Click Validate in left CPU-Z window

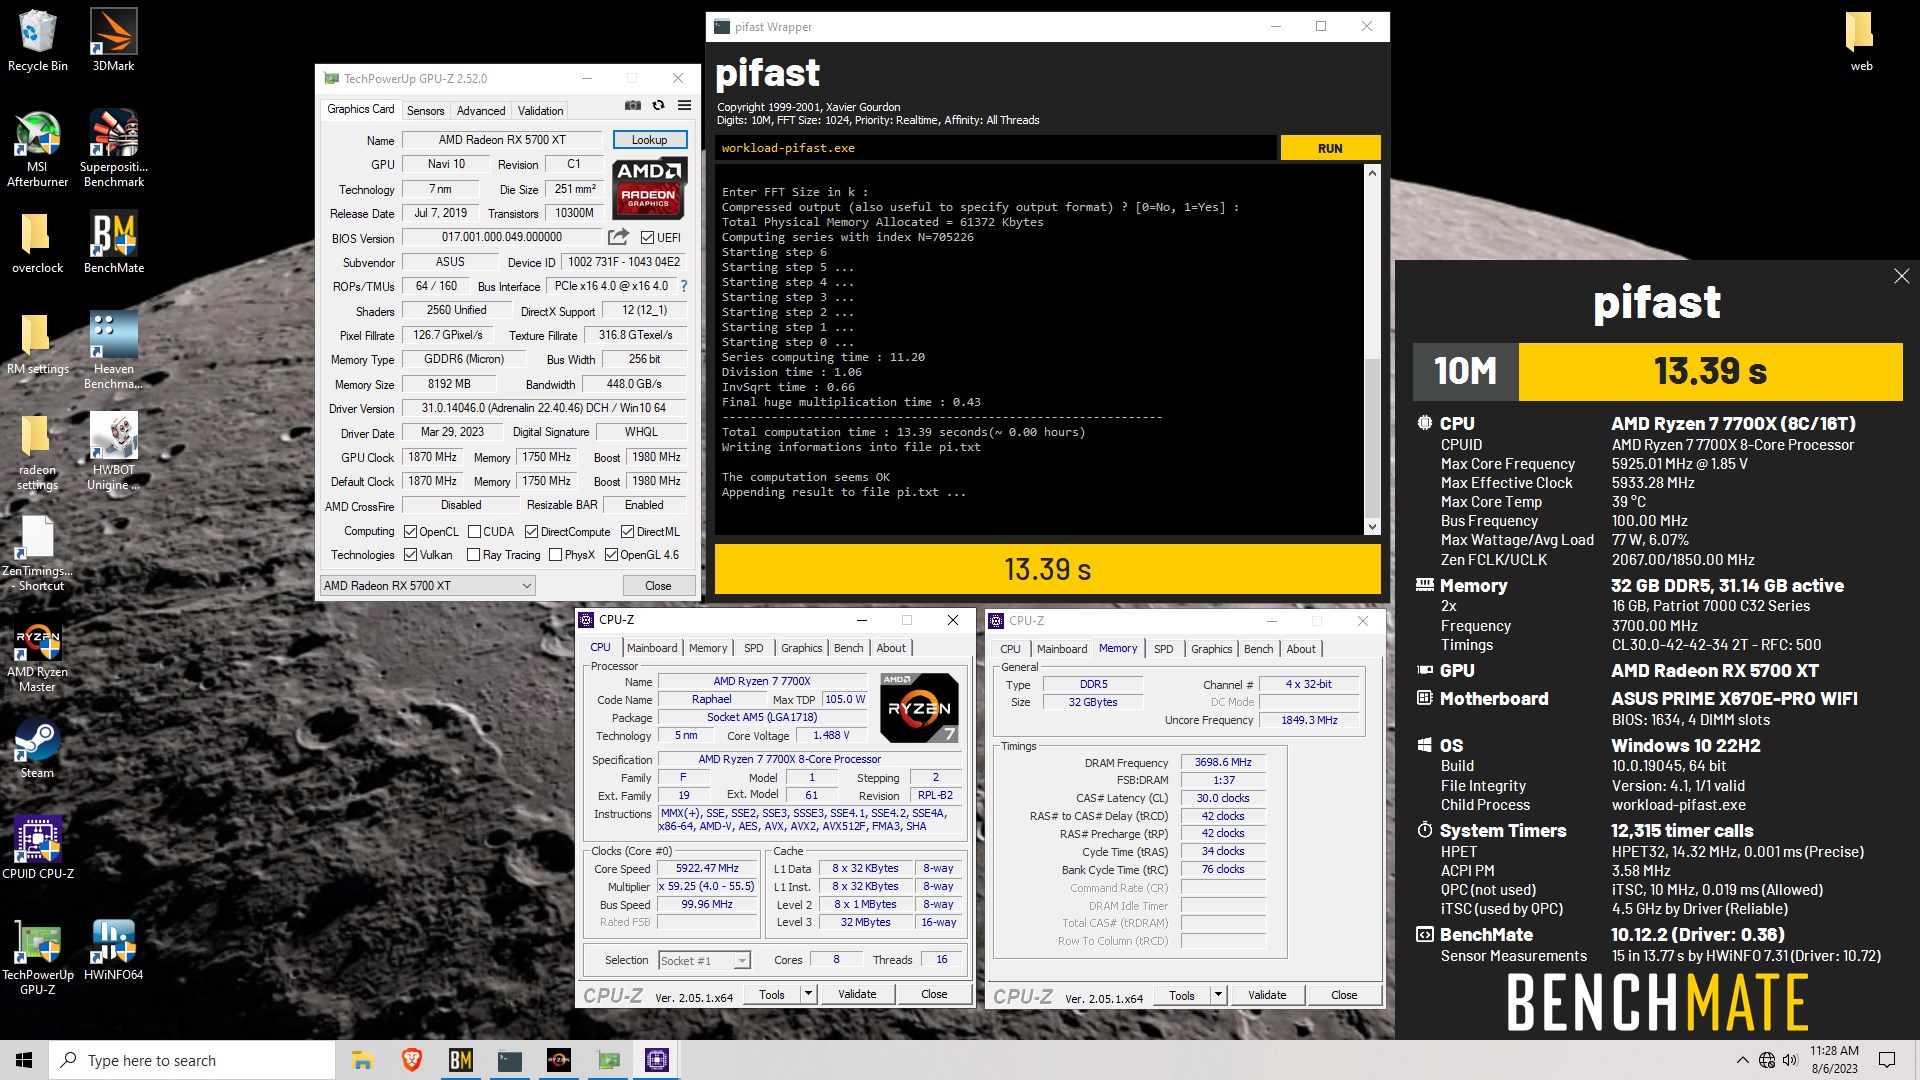(x=857, y=994)
